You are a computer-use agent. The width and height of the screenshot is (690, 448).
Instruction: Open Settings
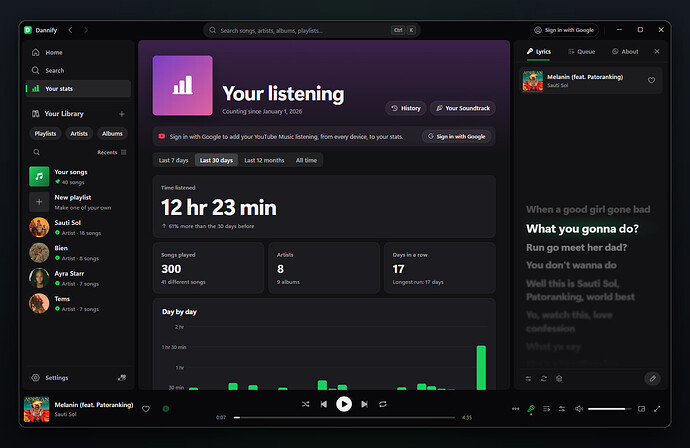coord(50,378)
